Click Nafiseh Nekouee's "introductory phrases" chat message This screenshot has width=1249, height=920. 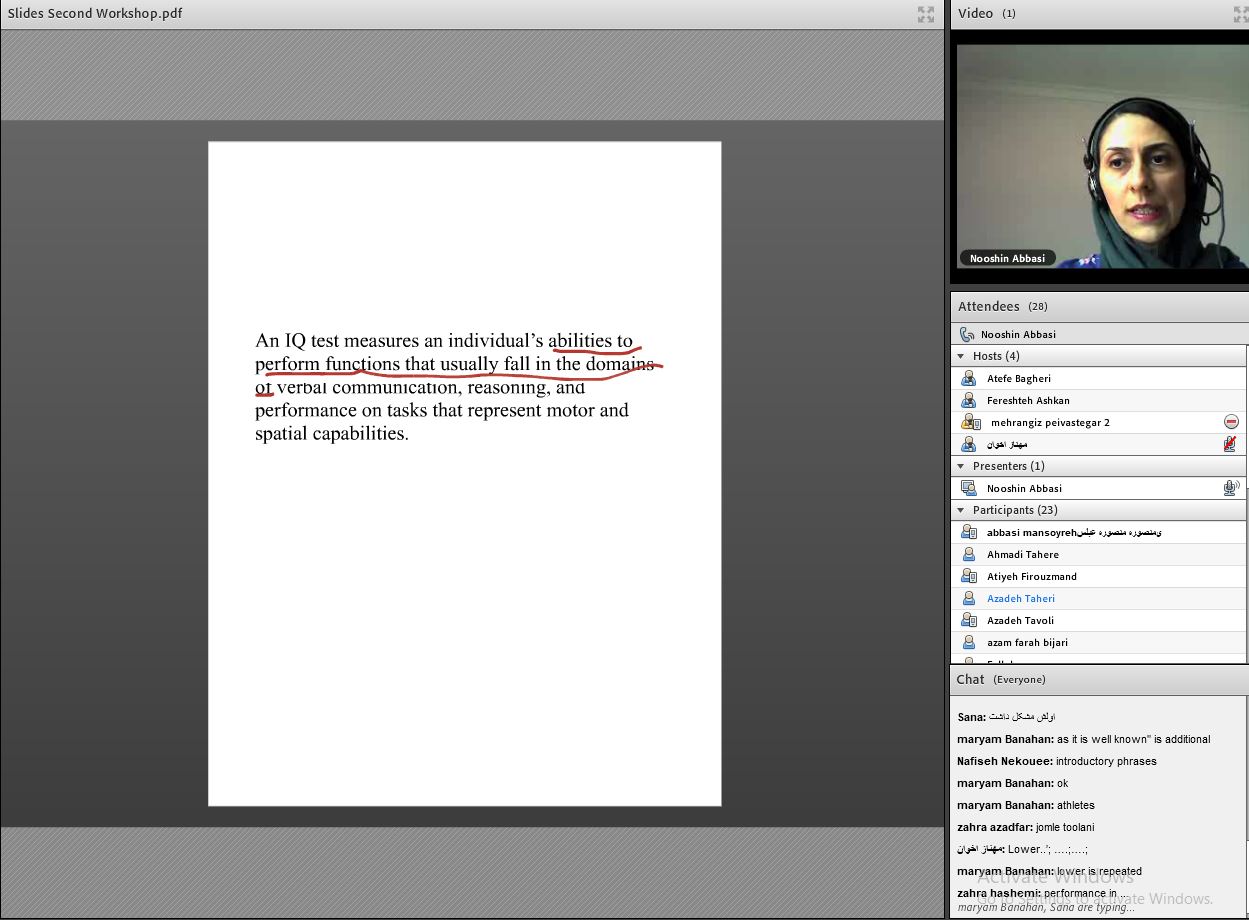[1057, 761]
